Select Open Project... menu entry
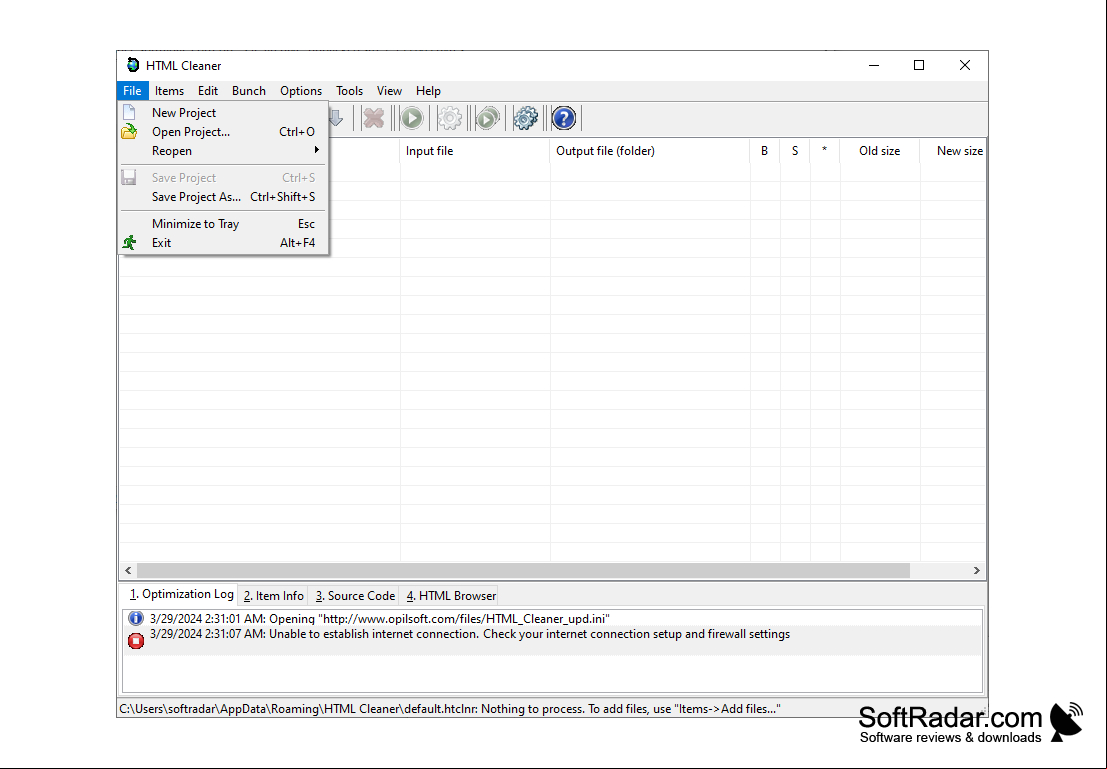This screenshot has height=769, width=1107. point(224,131)
